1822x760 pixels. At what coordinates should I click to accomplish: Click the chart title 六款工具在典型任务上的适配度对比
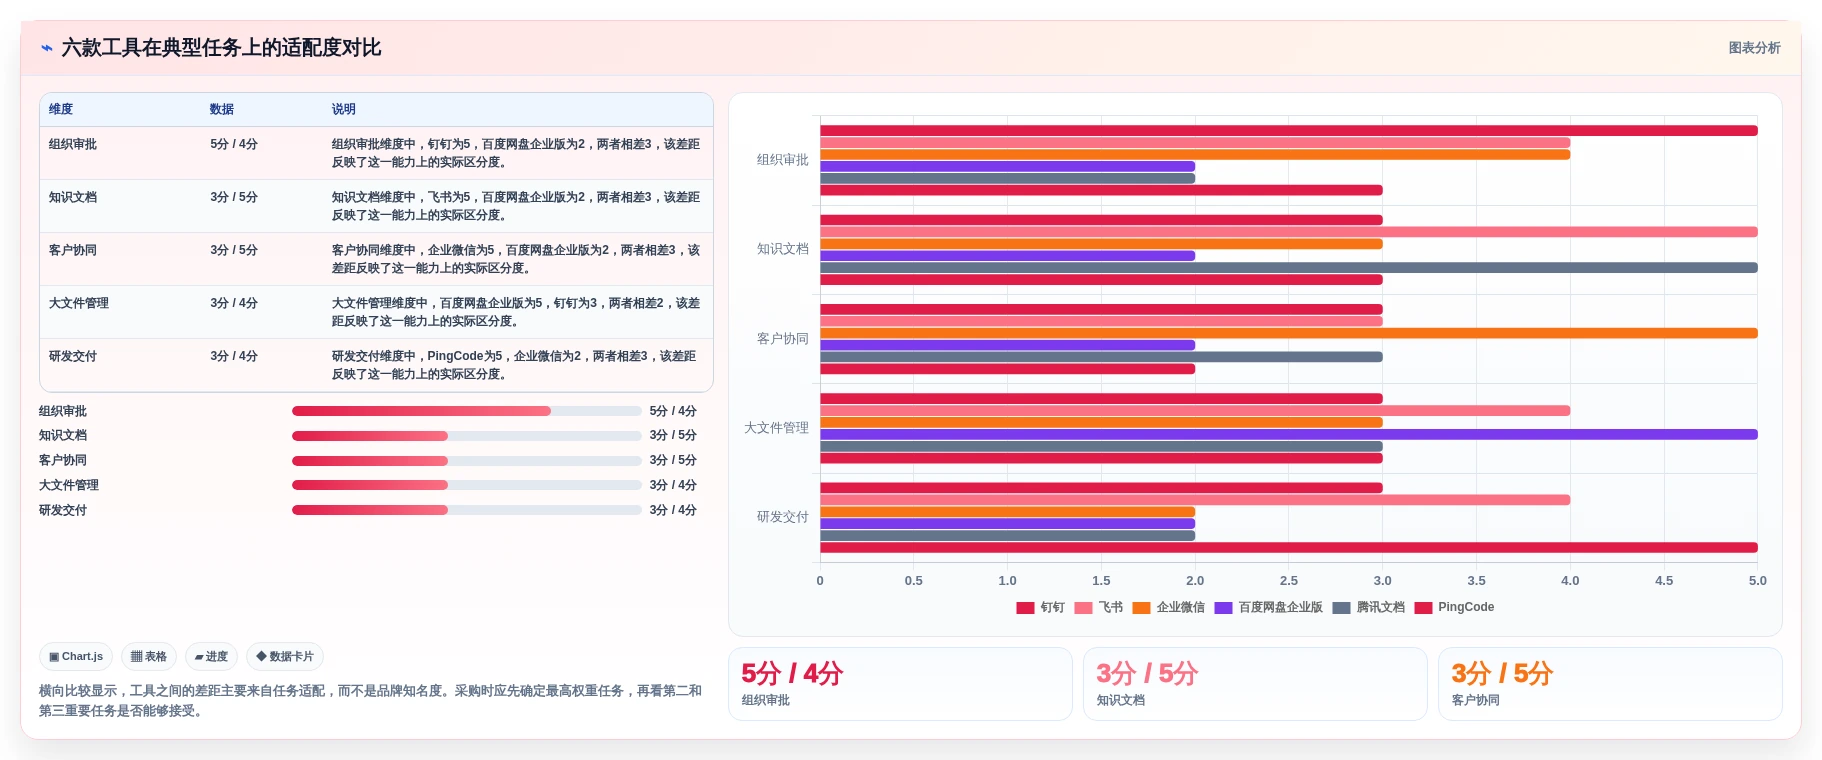[x=221, y=48]
